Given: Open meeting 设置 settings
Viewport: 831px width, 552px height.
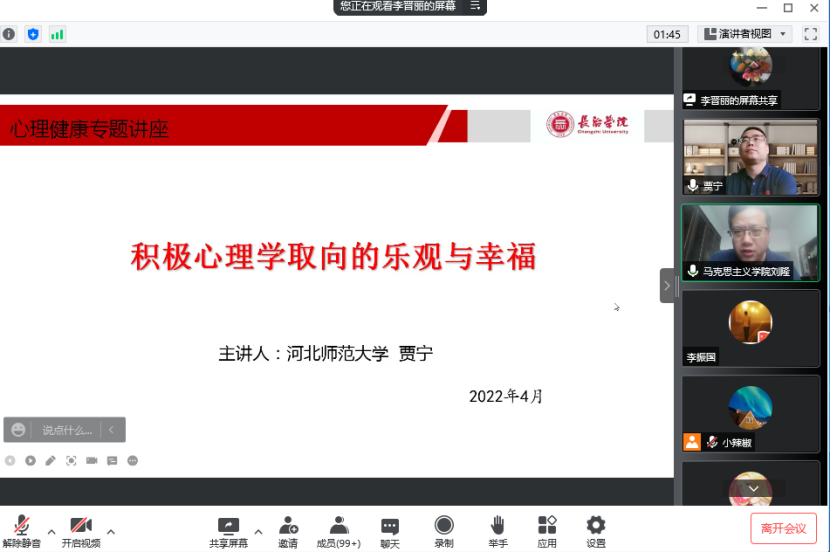Looking at the screenshot, I should point(596,531).
